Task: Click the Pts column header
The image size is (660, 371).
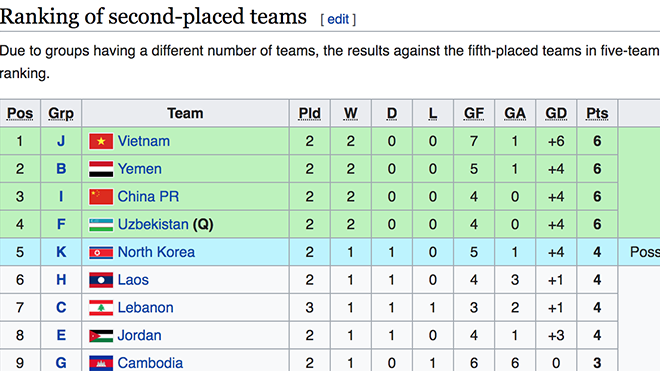Action: tap(597, 113)
